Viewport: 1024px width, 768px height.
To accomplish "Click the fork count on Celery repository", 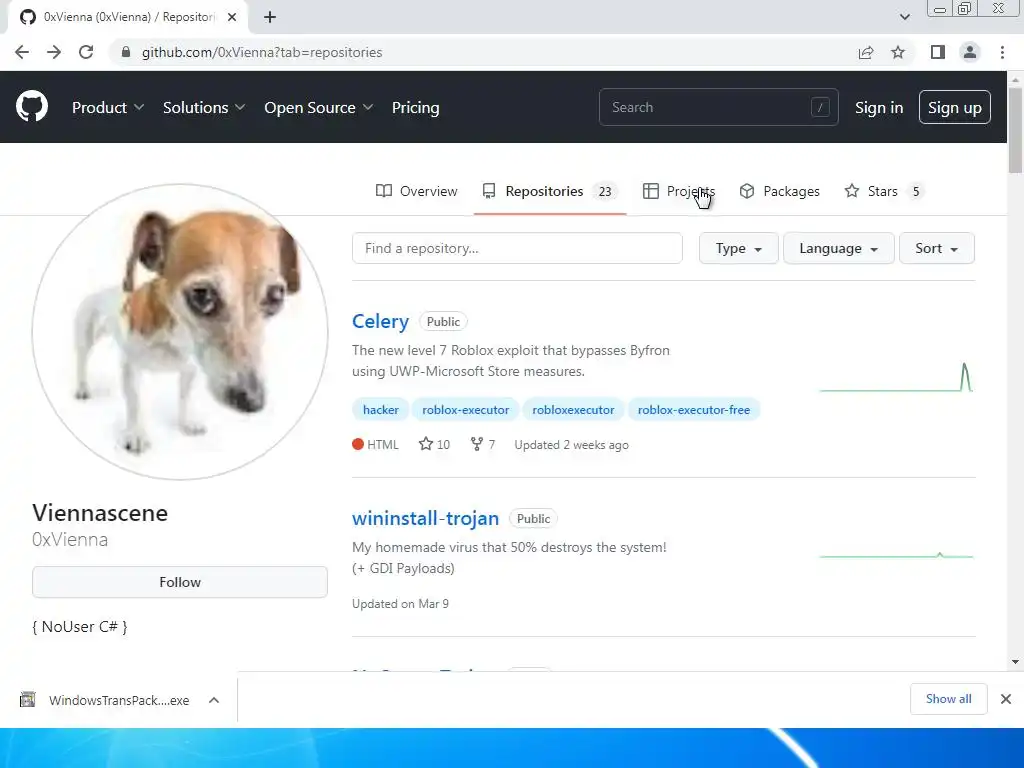I will pyautogui.click(x=483, y=445).
